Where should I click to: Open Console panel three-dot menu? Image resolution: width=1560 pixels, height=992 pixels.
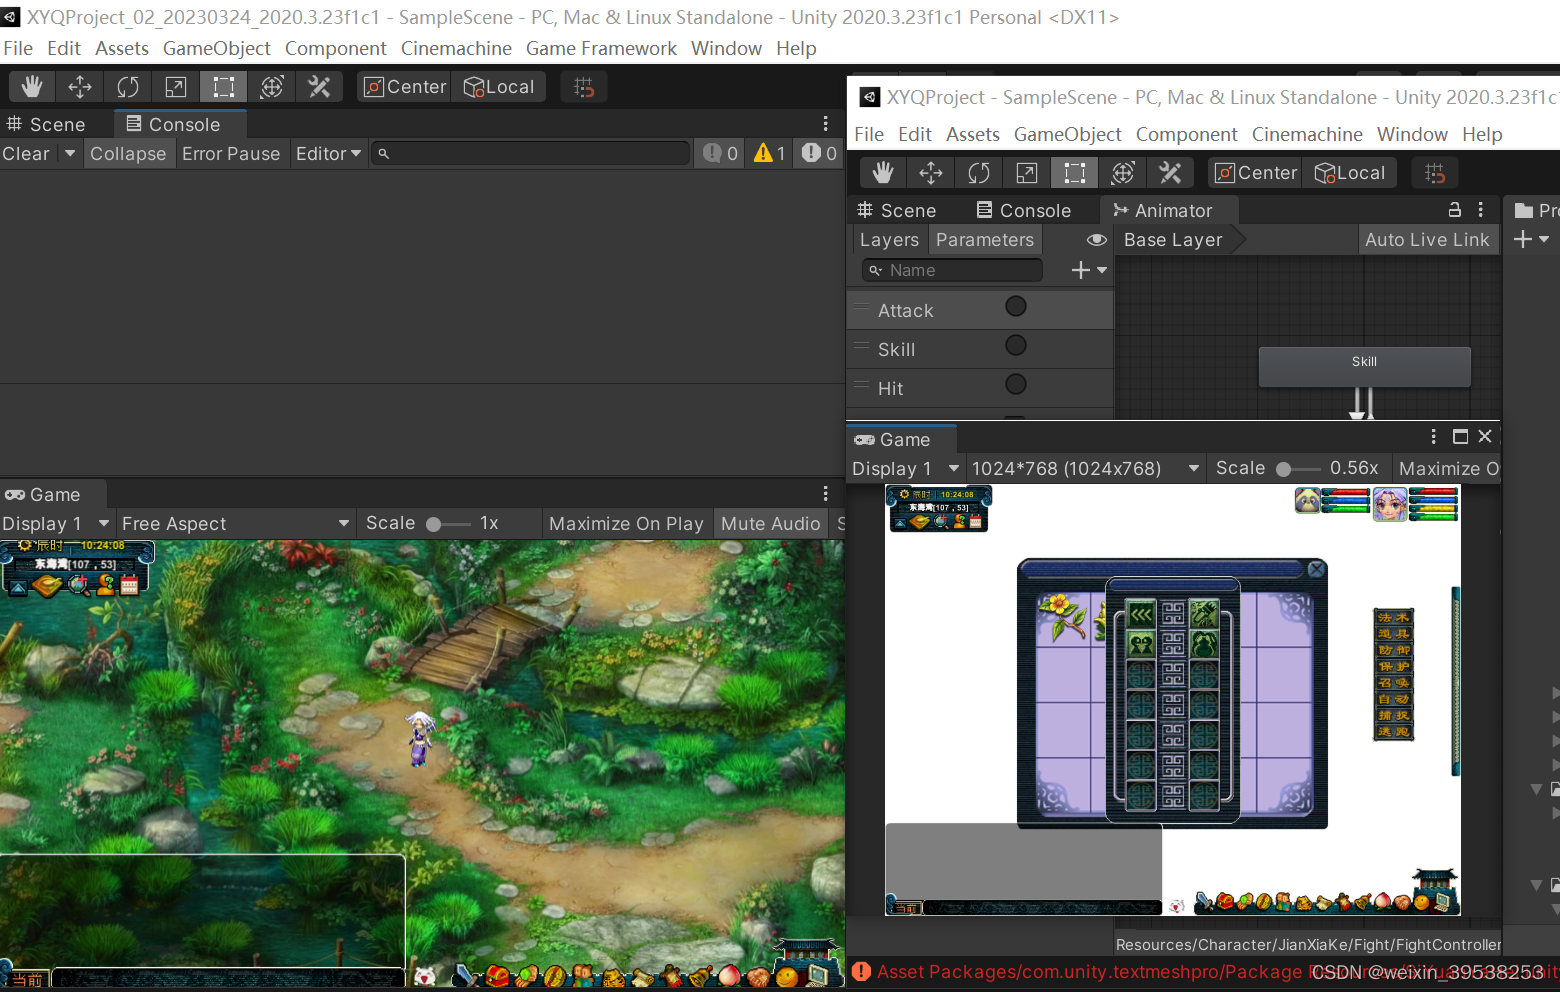click(x=825, y=123)
